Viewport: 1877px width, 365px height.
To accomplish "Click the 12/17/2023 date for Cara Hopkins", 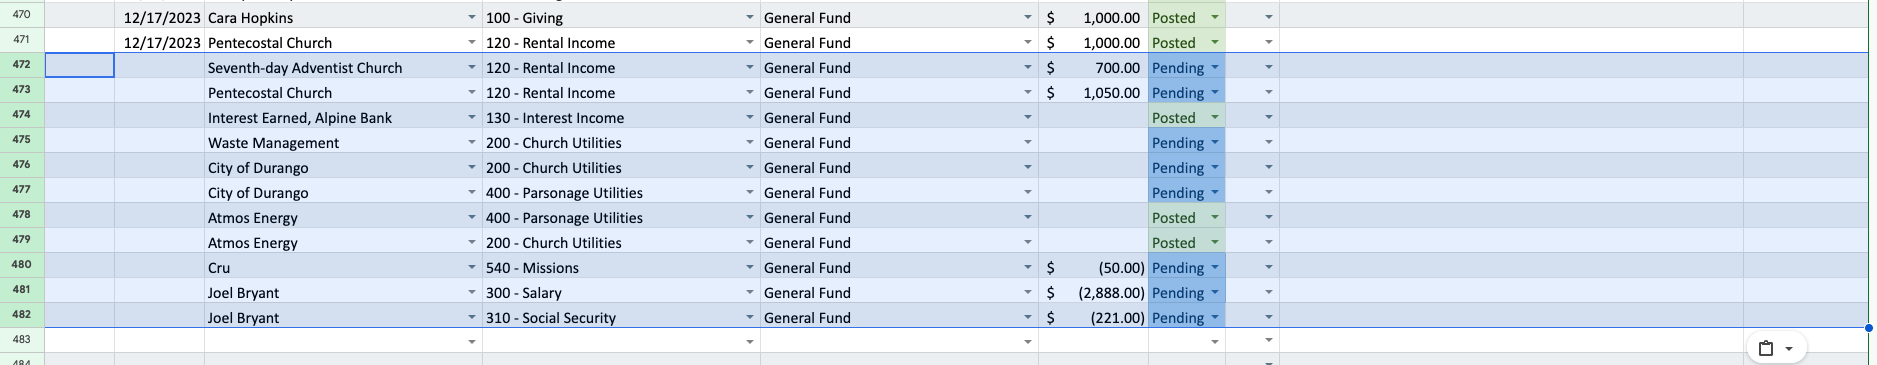I will point(162,17).
